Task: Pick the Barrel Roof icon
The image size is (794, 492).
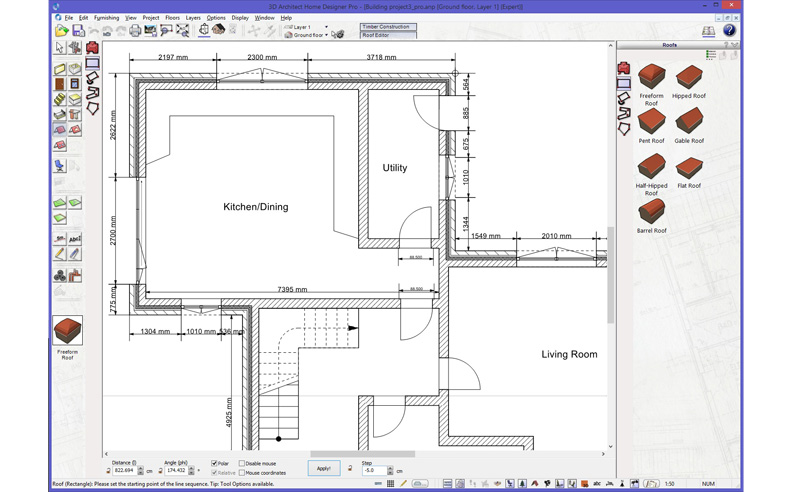Action: pos(651,211)
